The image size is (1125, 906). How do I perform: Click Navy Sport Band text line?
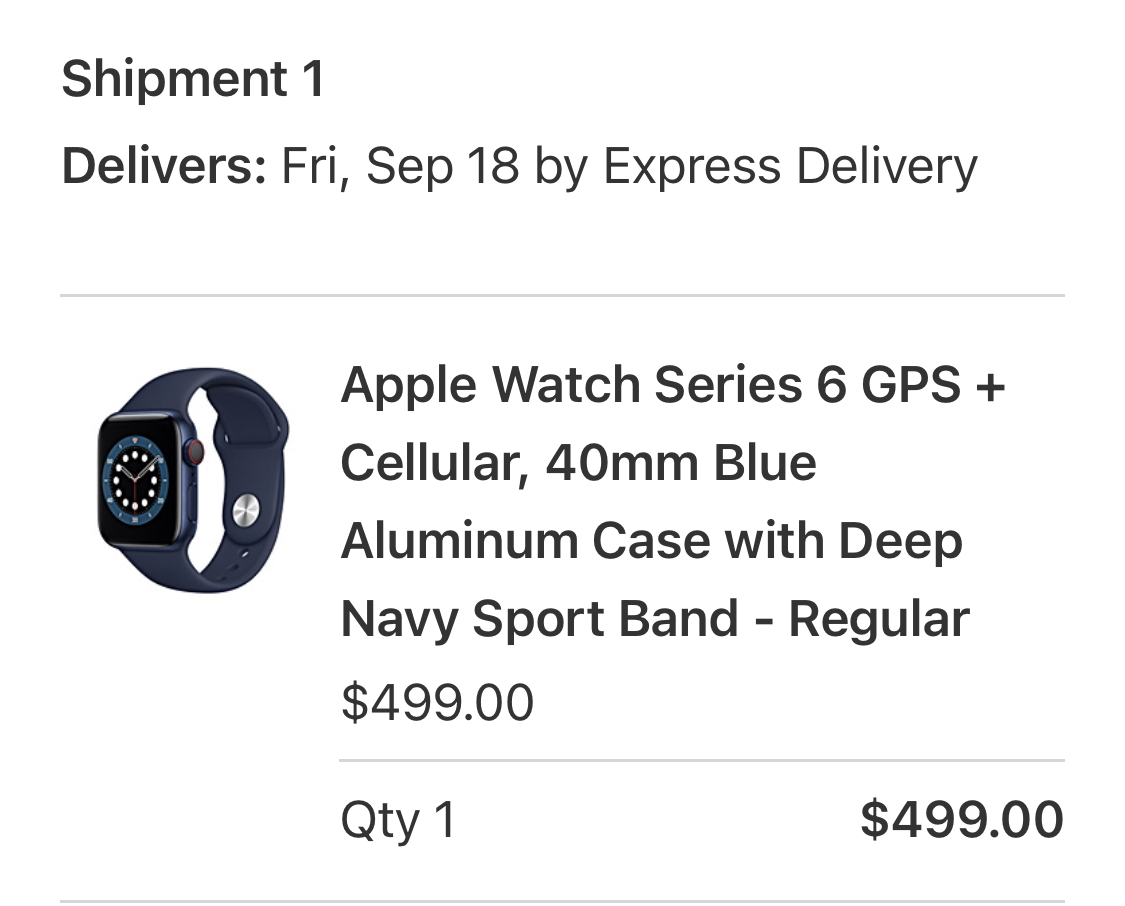540,618
